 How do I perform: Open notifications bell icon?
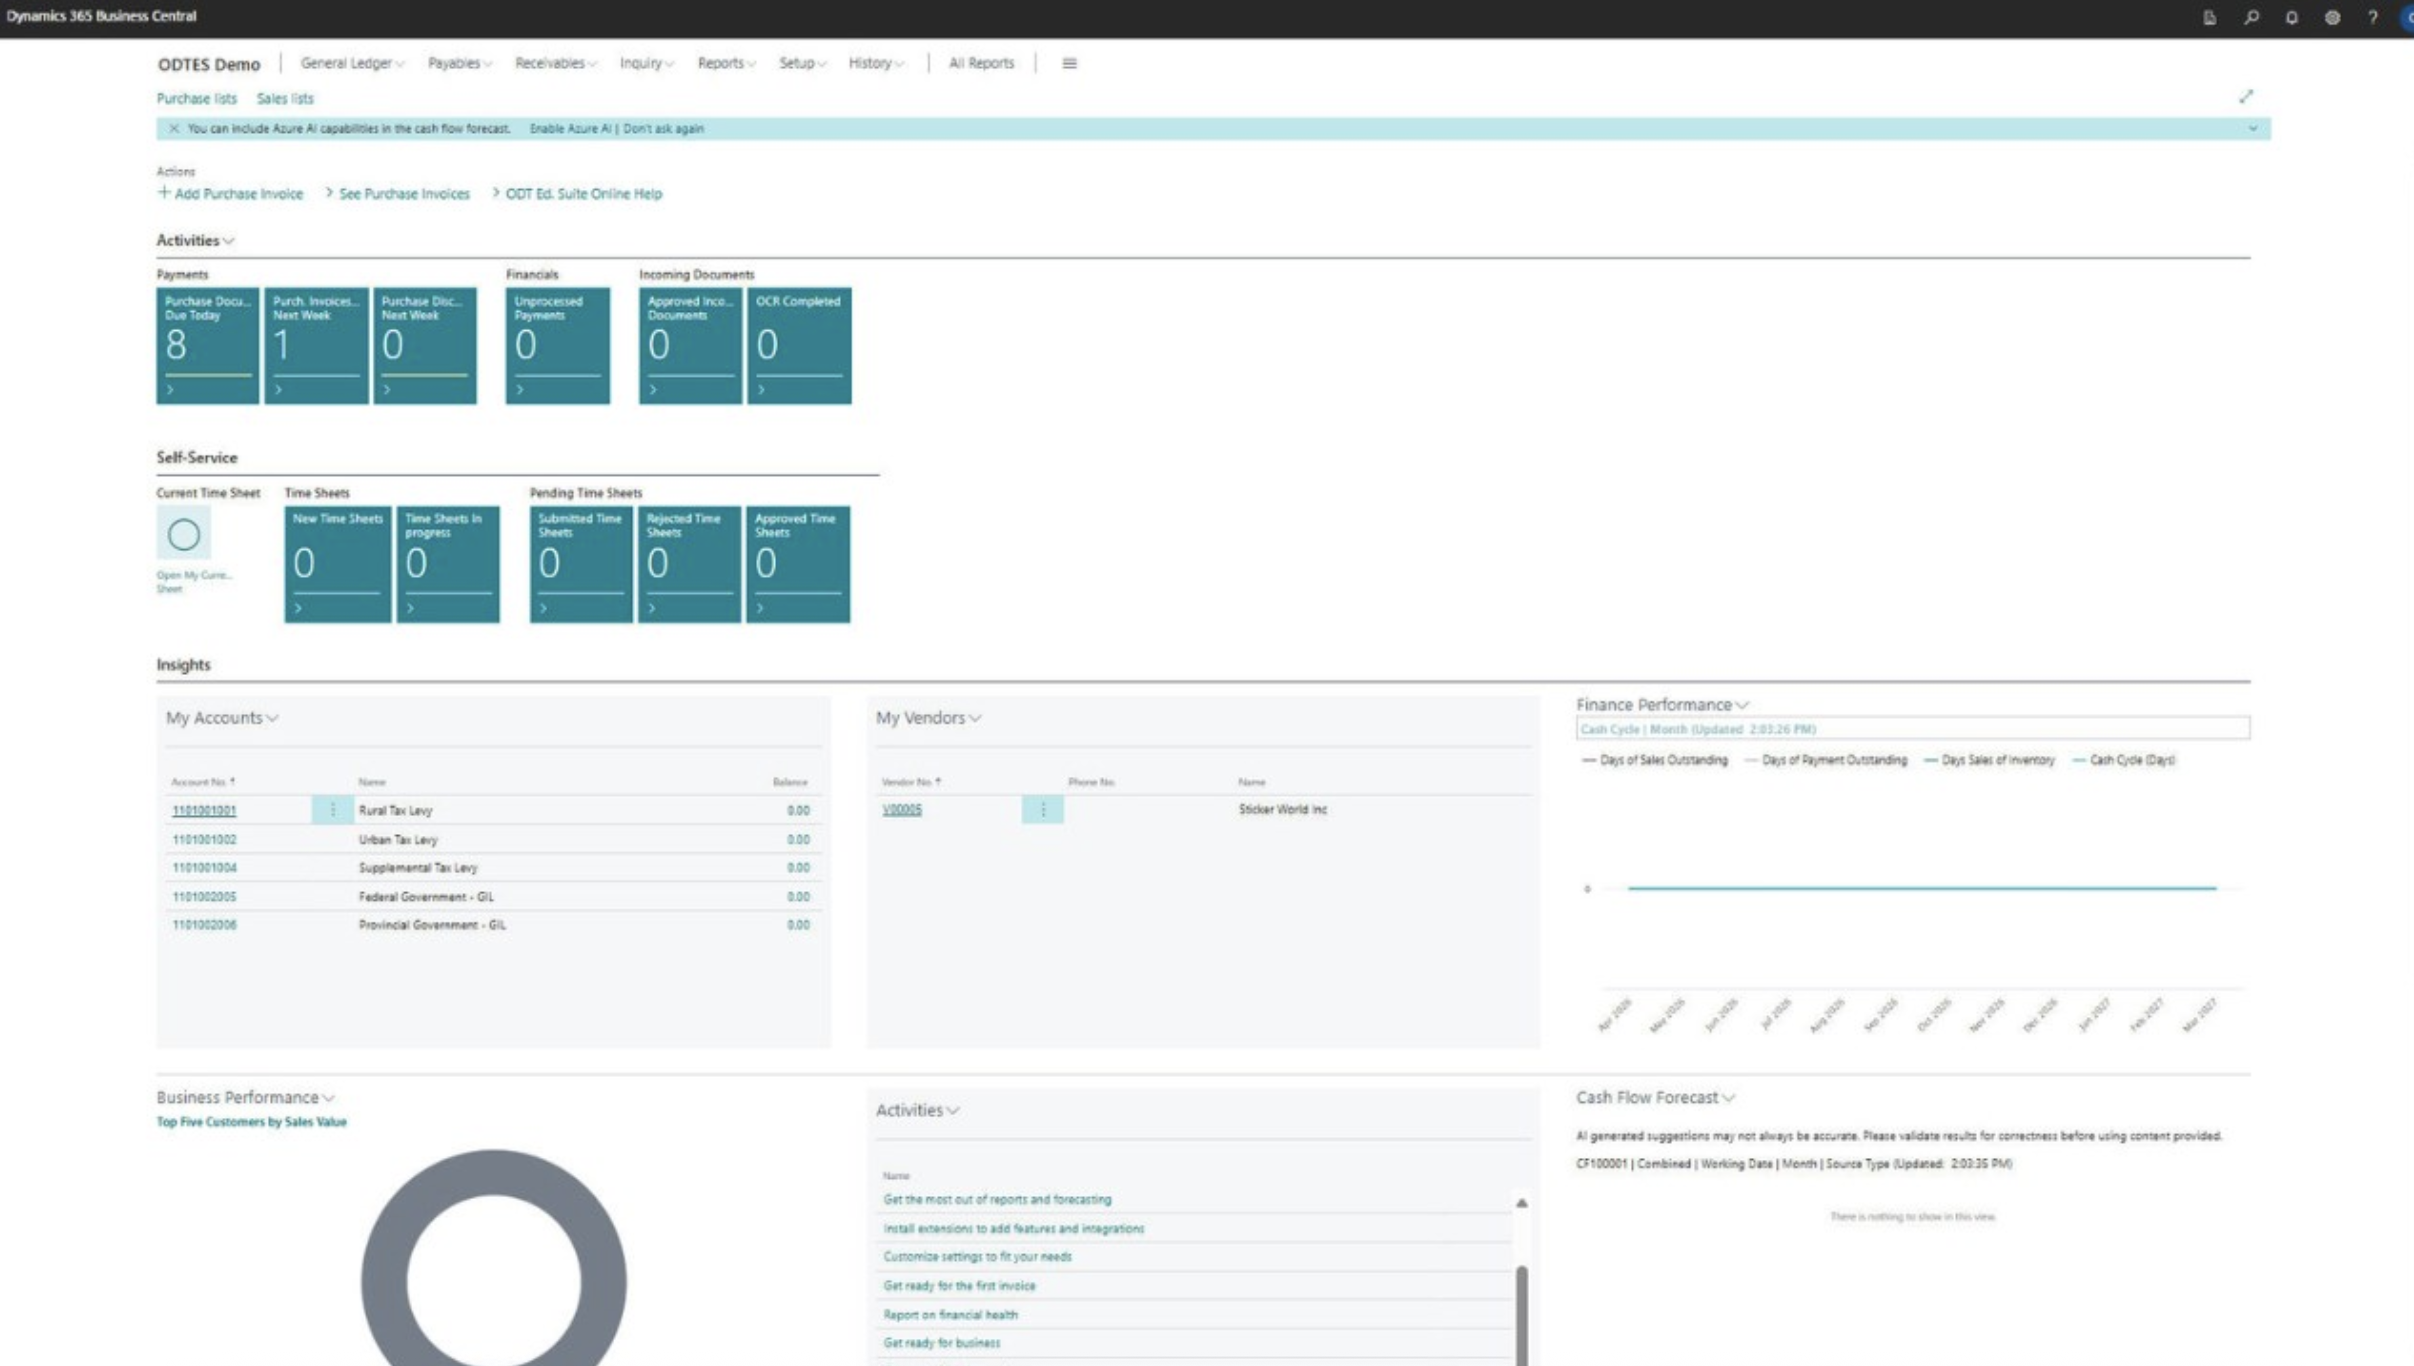(x=2292, y=17)
